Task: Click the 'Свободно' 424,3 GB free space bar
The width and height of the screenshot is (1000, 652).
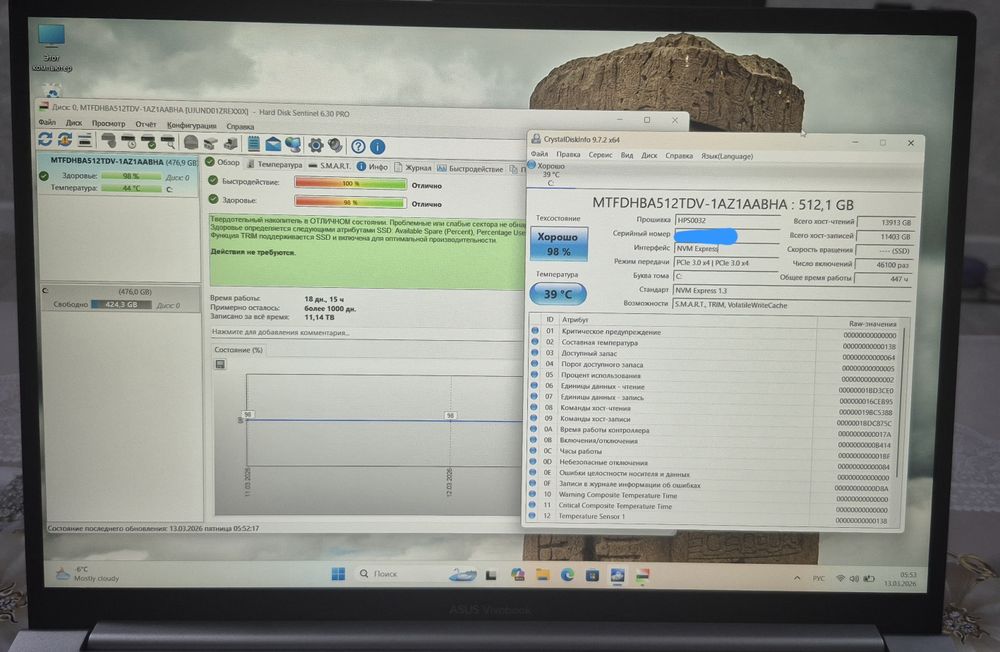Action: tap(121, 305)
